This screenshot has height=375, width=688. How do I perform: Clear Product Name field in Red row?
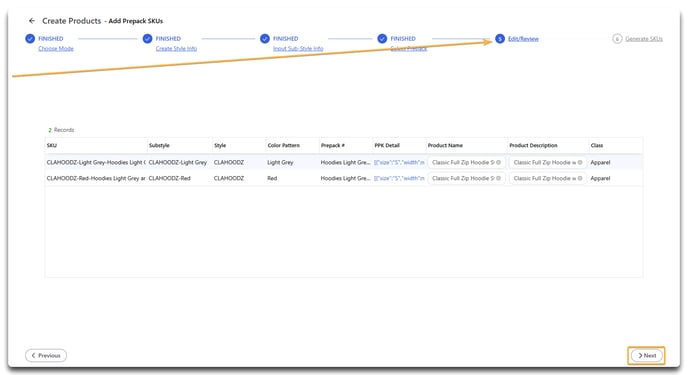tap(498, 178)
